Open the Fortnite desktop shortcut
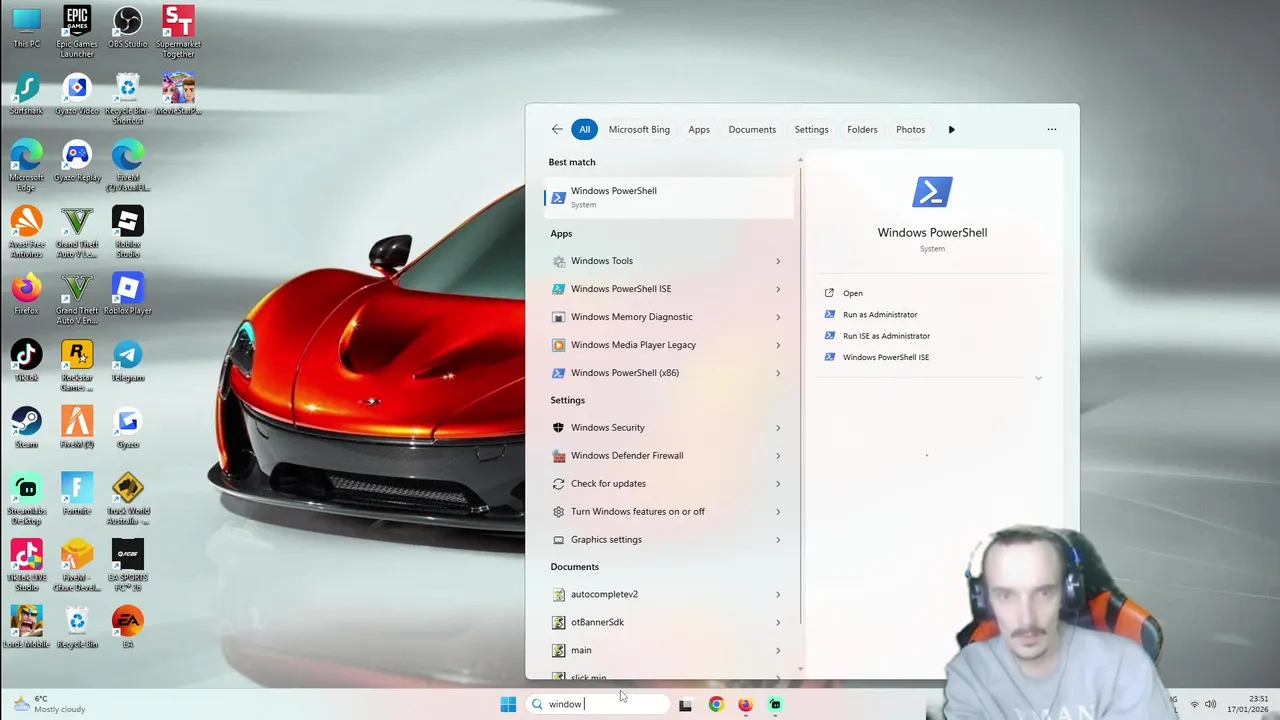The image size is (1280, 720). coord(77,494)
